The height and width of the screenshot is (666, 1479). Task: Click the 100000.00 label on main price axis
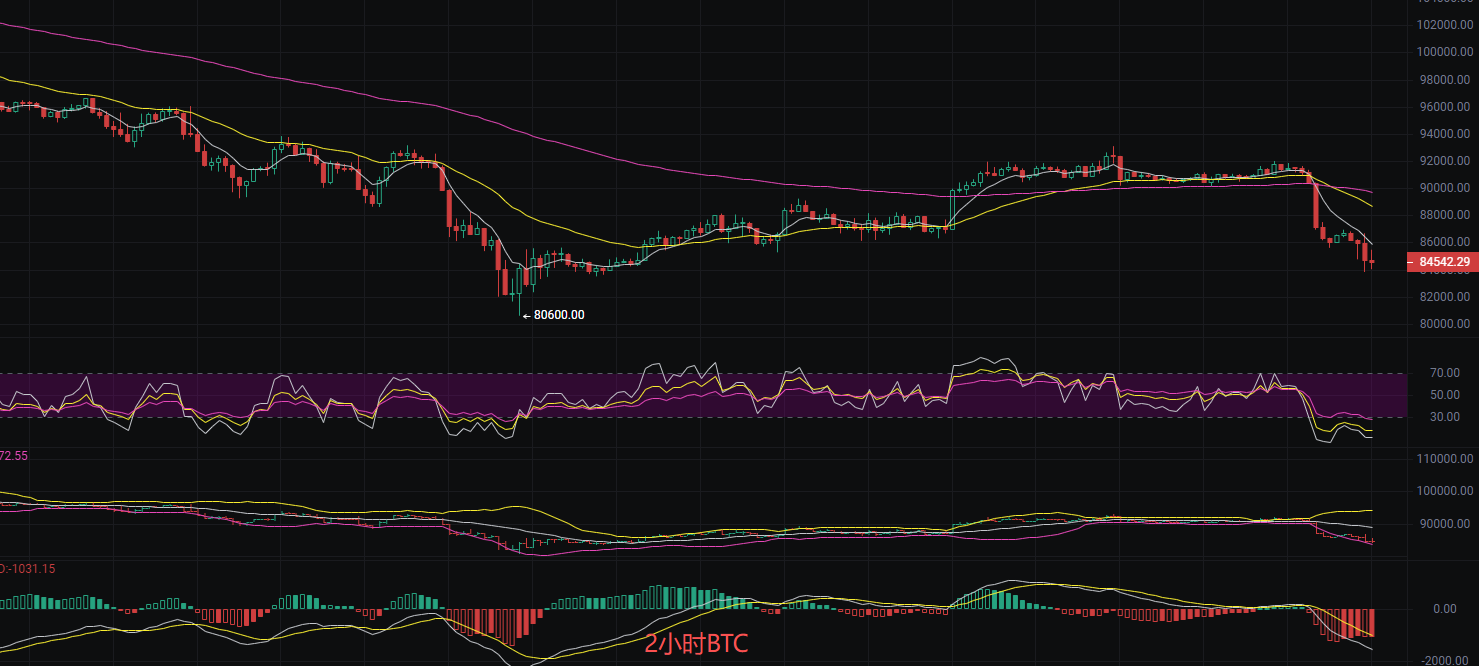click(1441, 52)
